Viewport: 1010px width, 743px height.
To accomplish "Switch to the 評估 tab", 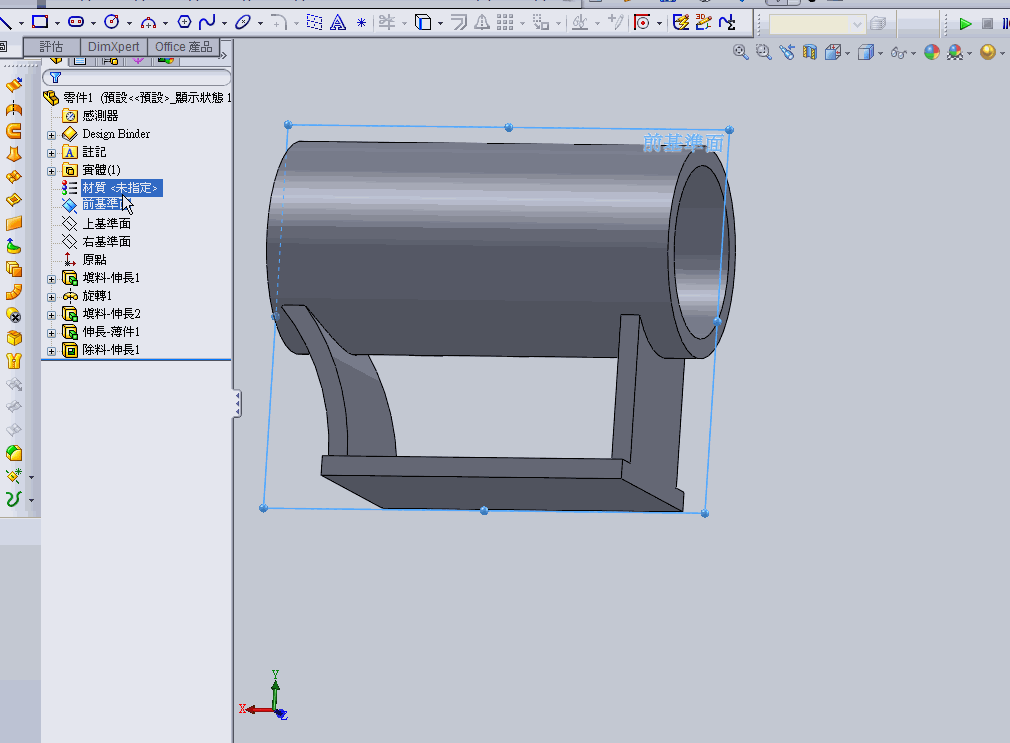I will [52, 47].
